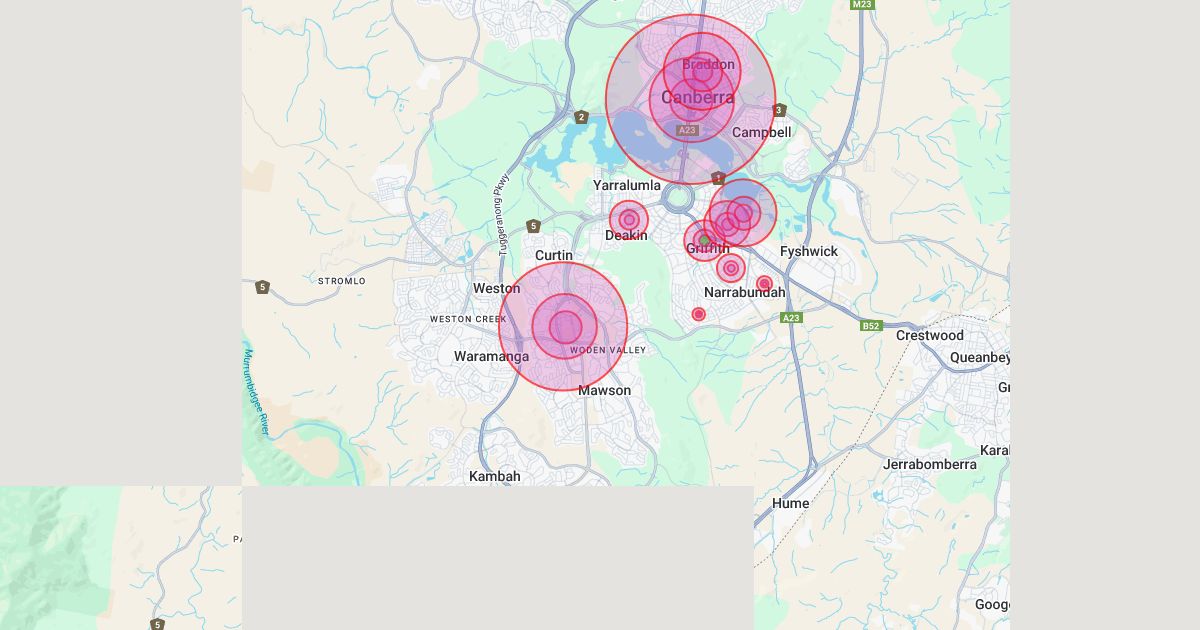Select the circle marker above Deakin label
The width and height of the screenshot is (1200, 630).
pyautogui.click(x=629, y=219)
